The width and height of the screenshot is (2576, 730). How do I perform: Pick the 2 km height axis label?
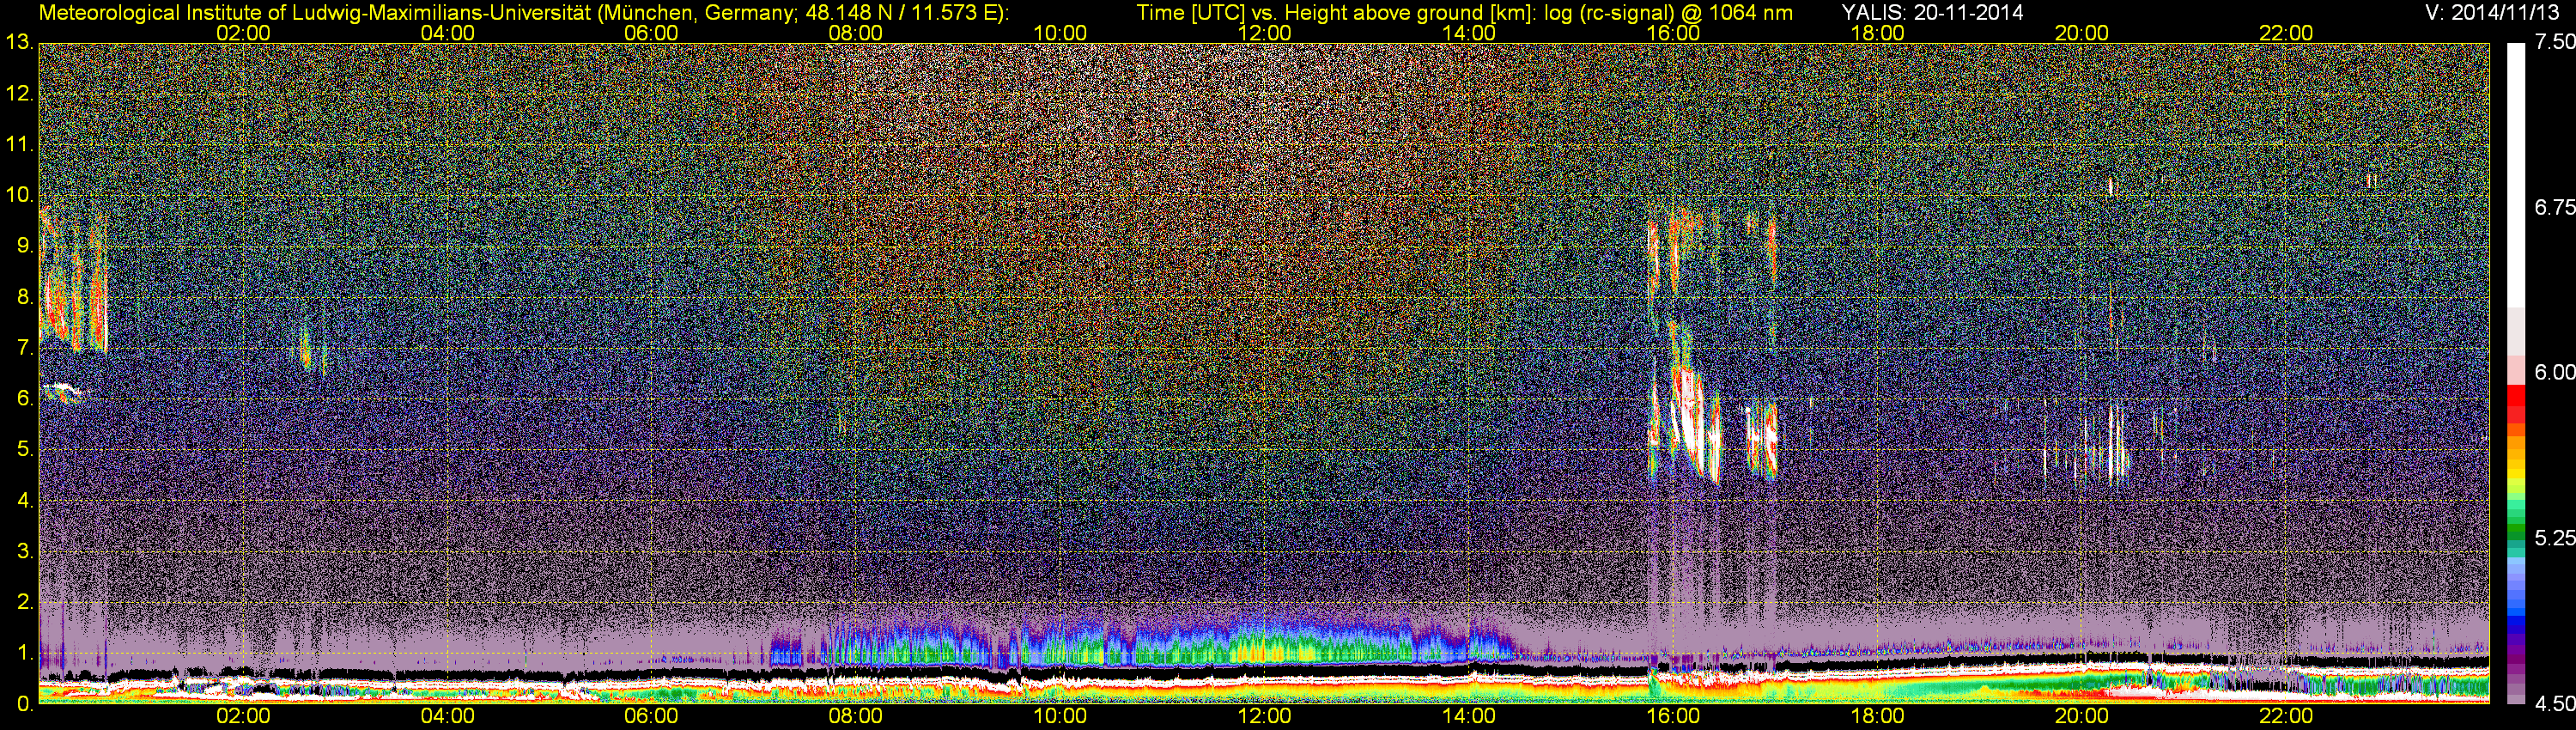pos(24,603)
